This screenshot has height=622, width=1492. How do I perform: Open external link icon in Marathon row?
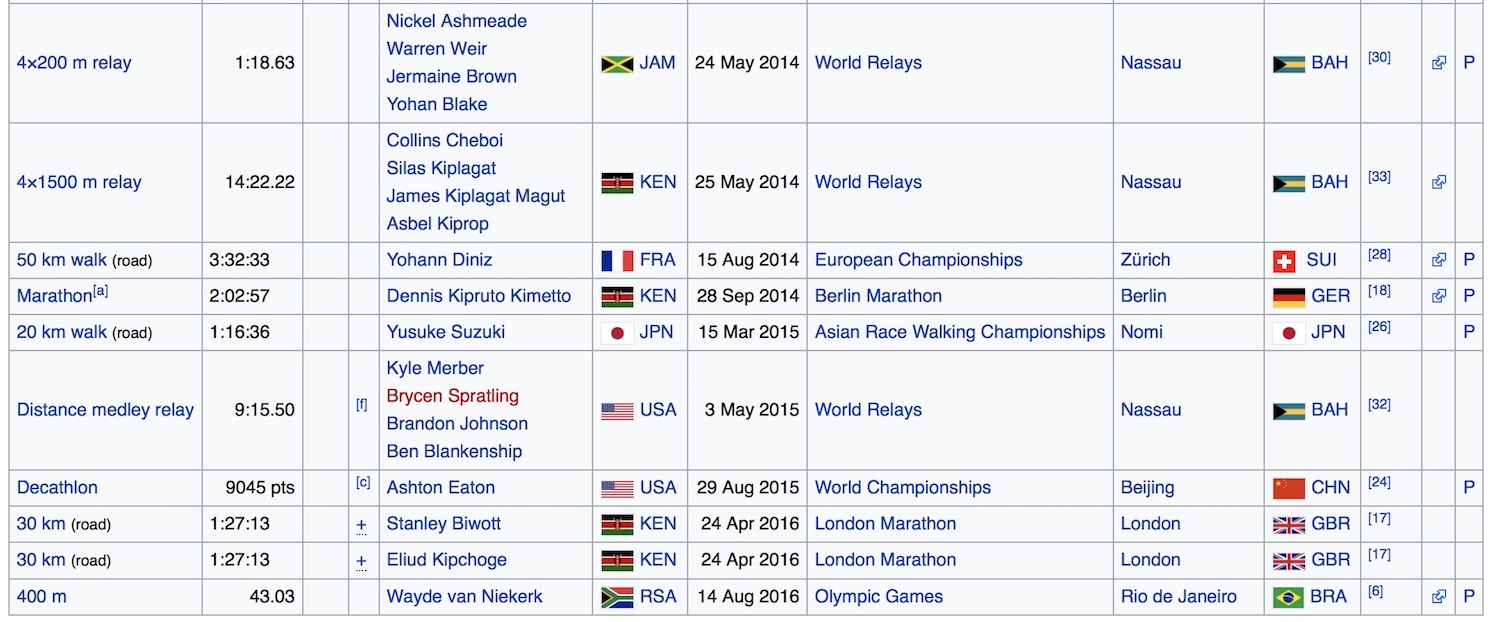[1438, 297]
